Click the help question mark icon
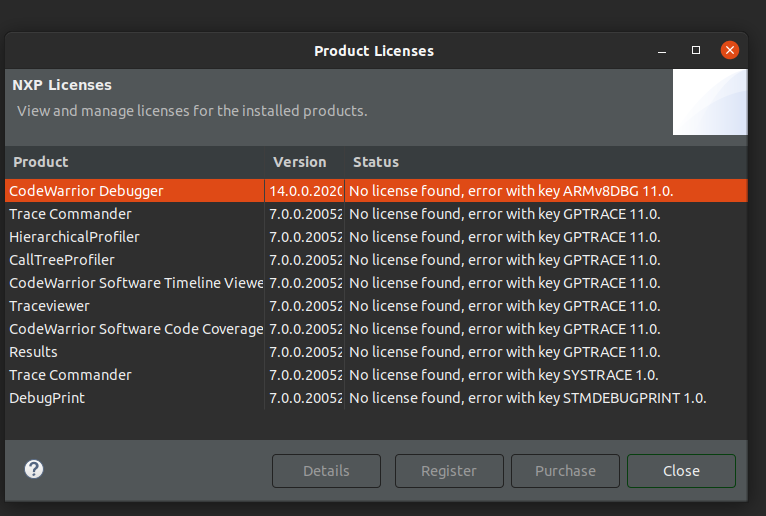The image size is (766, 516). point(34,469)
